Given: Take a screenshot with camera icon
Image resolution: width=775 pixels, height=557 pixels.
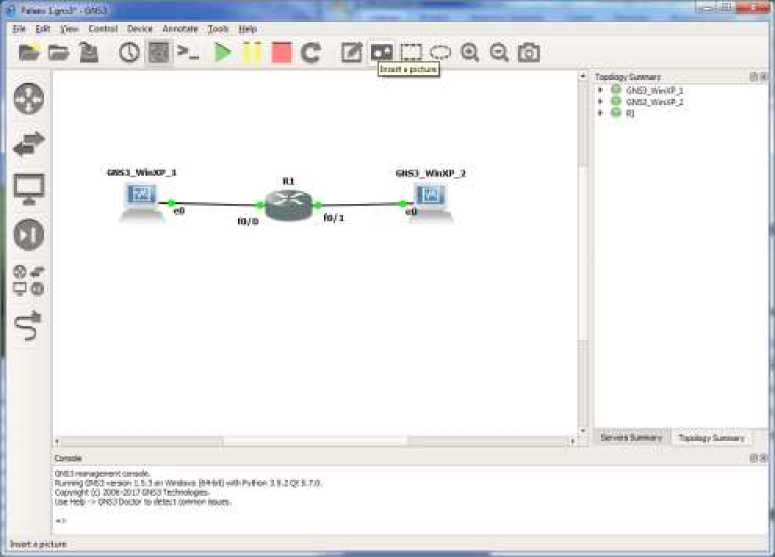Looking at the screenshot, I should [529, 52].
